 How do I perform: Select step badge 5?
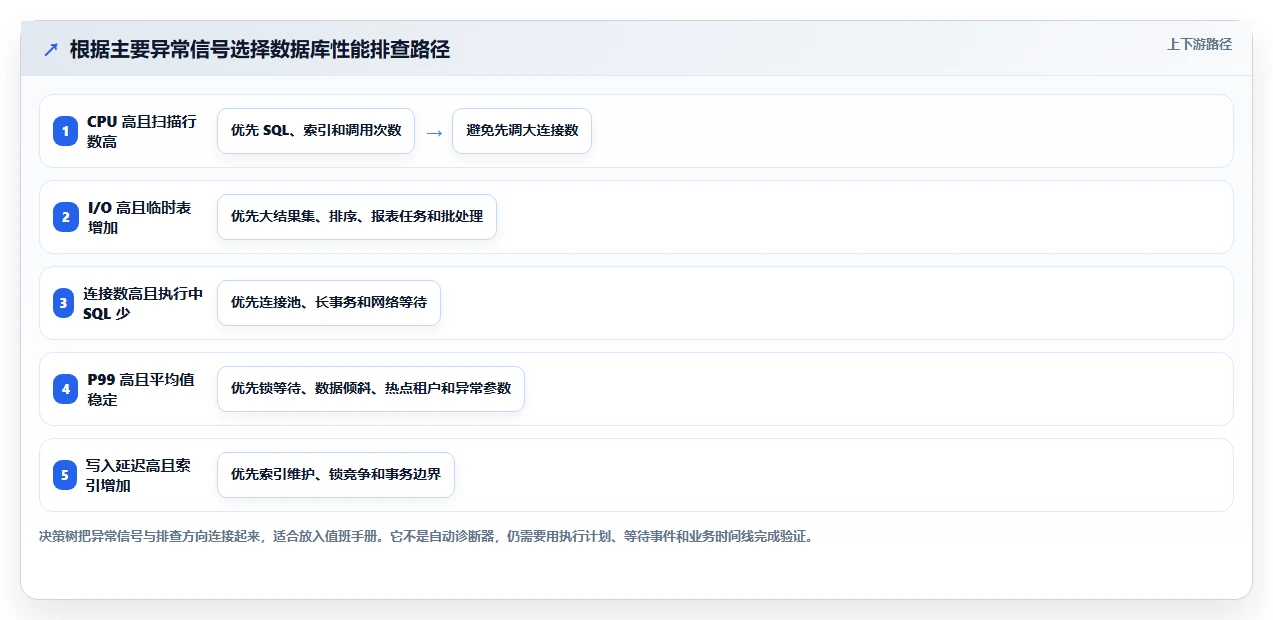point(65,475)
